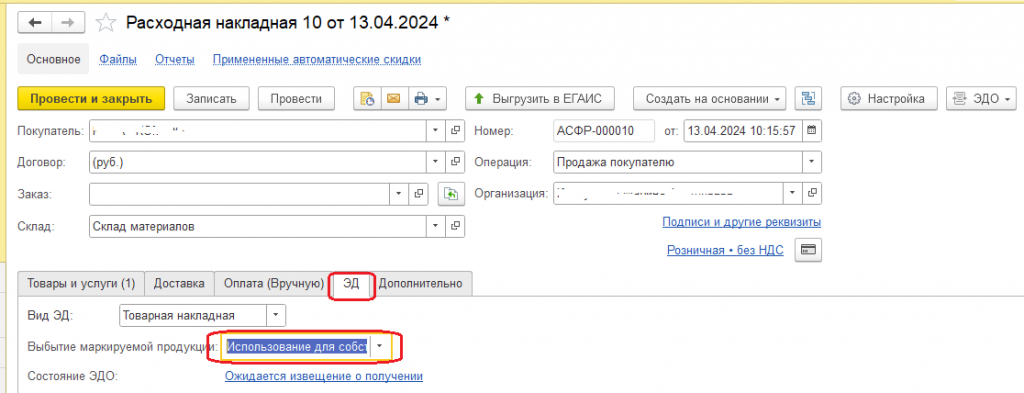Open Создать на основании dropdown button
1024x393 pixels.
pyautogui.click(x=710, y=99)
